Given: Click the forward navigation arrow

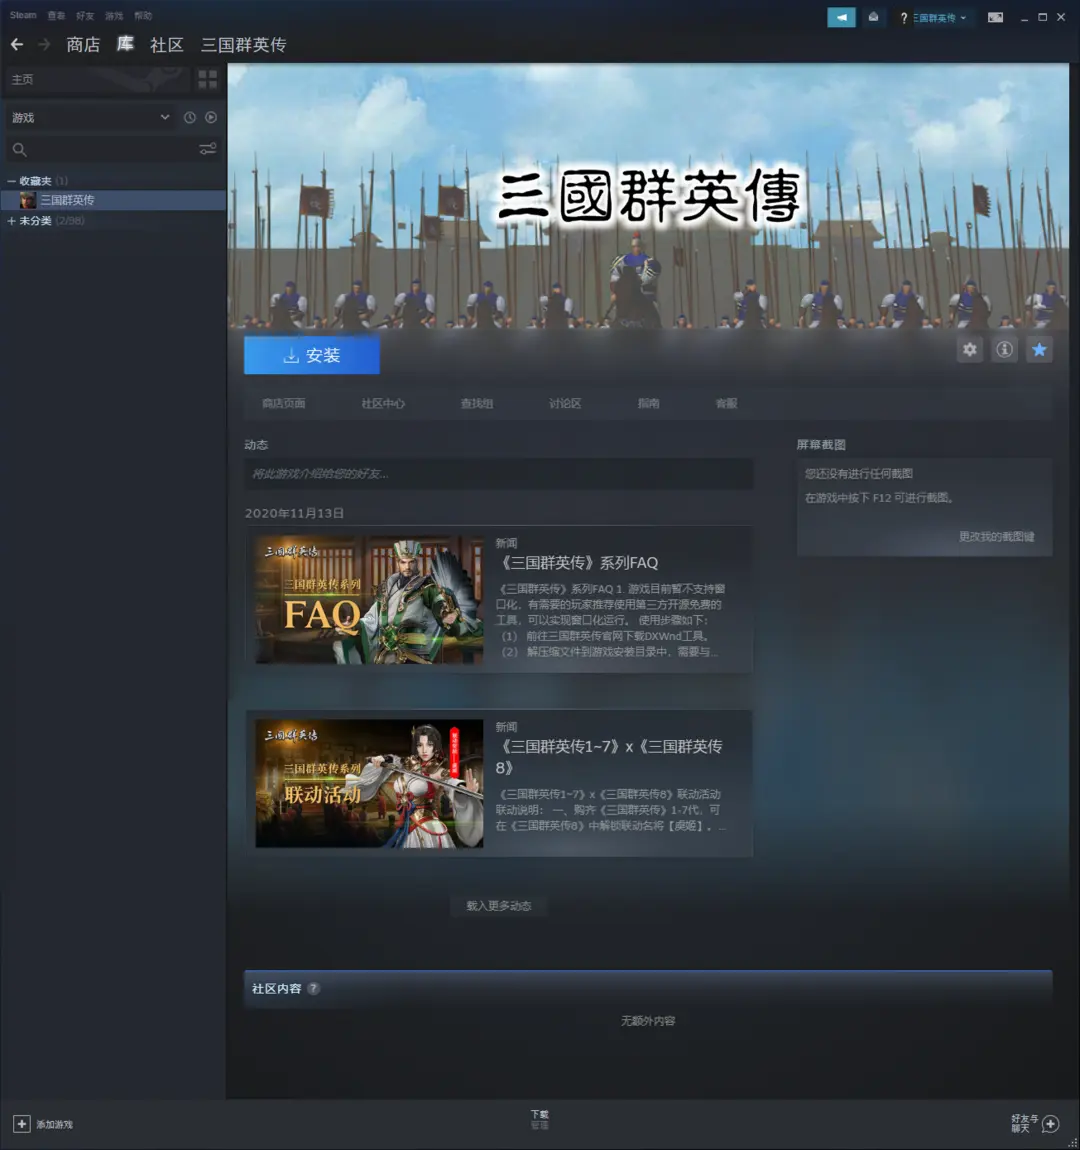Looking at the screenshot, I should tap(44, 45).
